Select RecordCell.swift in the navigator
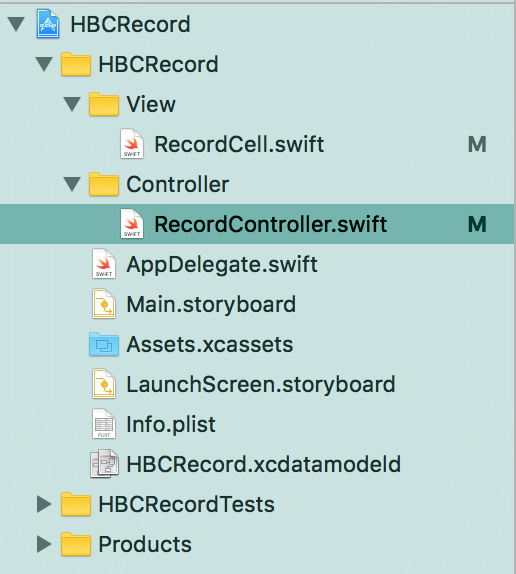The height and width of the screenshot is (574, 516). click(x=239, y=144)
